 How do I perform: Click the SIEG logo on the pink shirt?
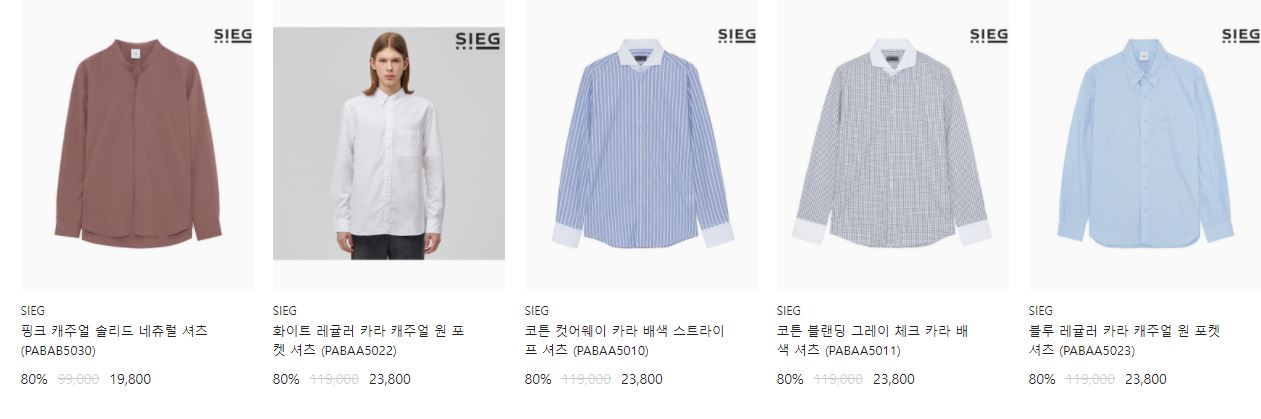[x=233, y=37]
